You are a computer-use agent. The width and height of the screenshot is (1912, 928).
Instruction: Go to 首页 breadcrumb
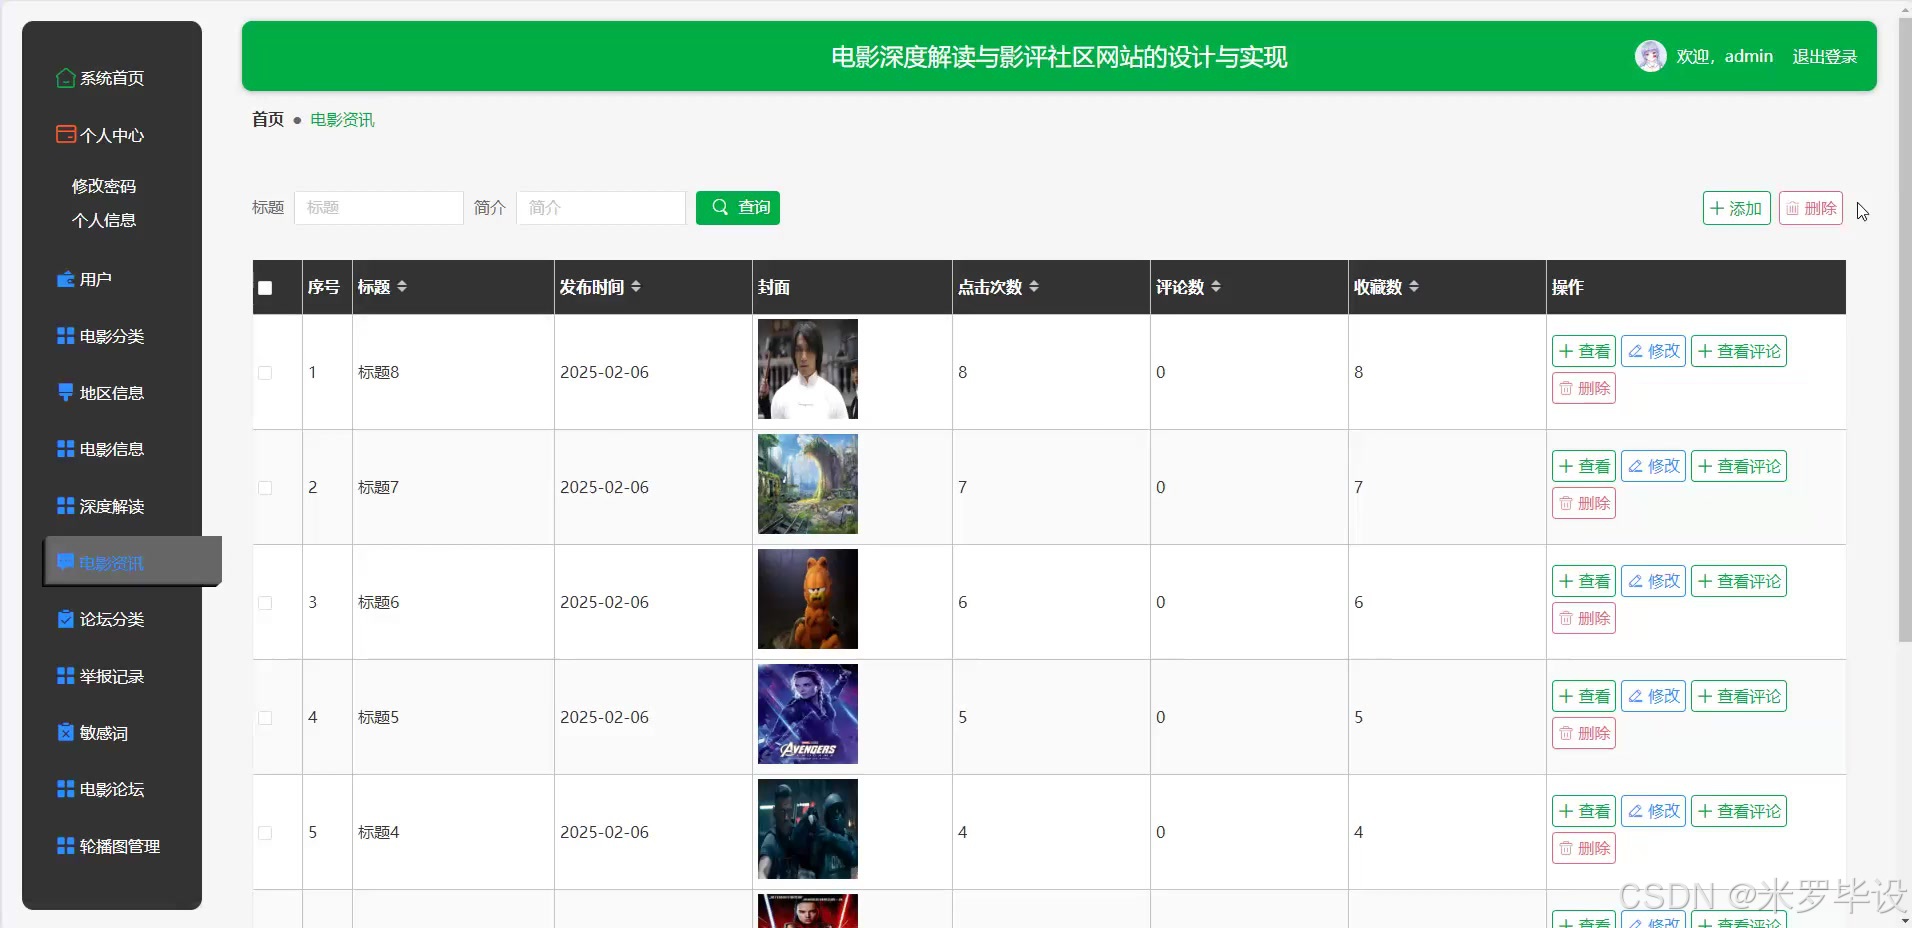coord(268,119)
